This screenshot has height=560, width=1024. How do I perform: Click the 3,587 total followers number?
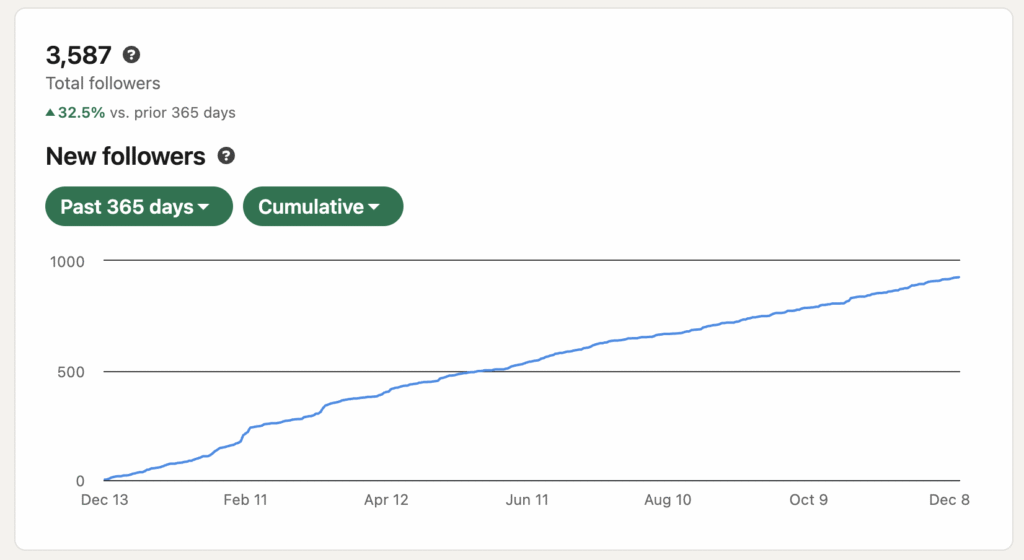[x=78, y=55]
